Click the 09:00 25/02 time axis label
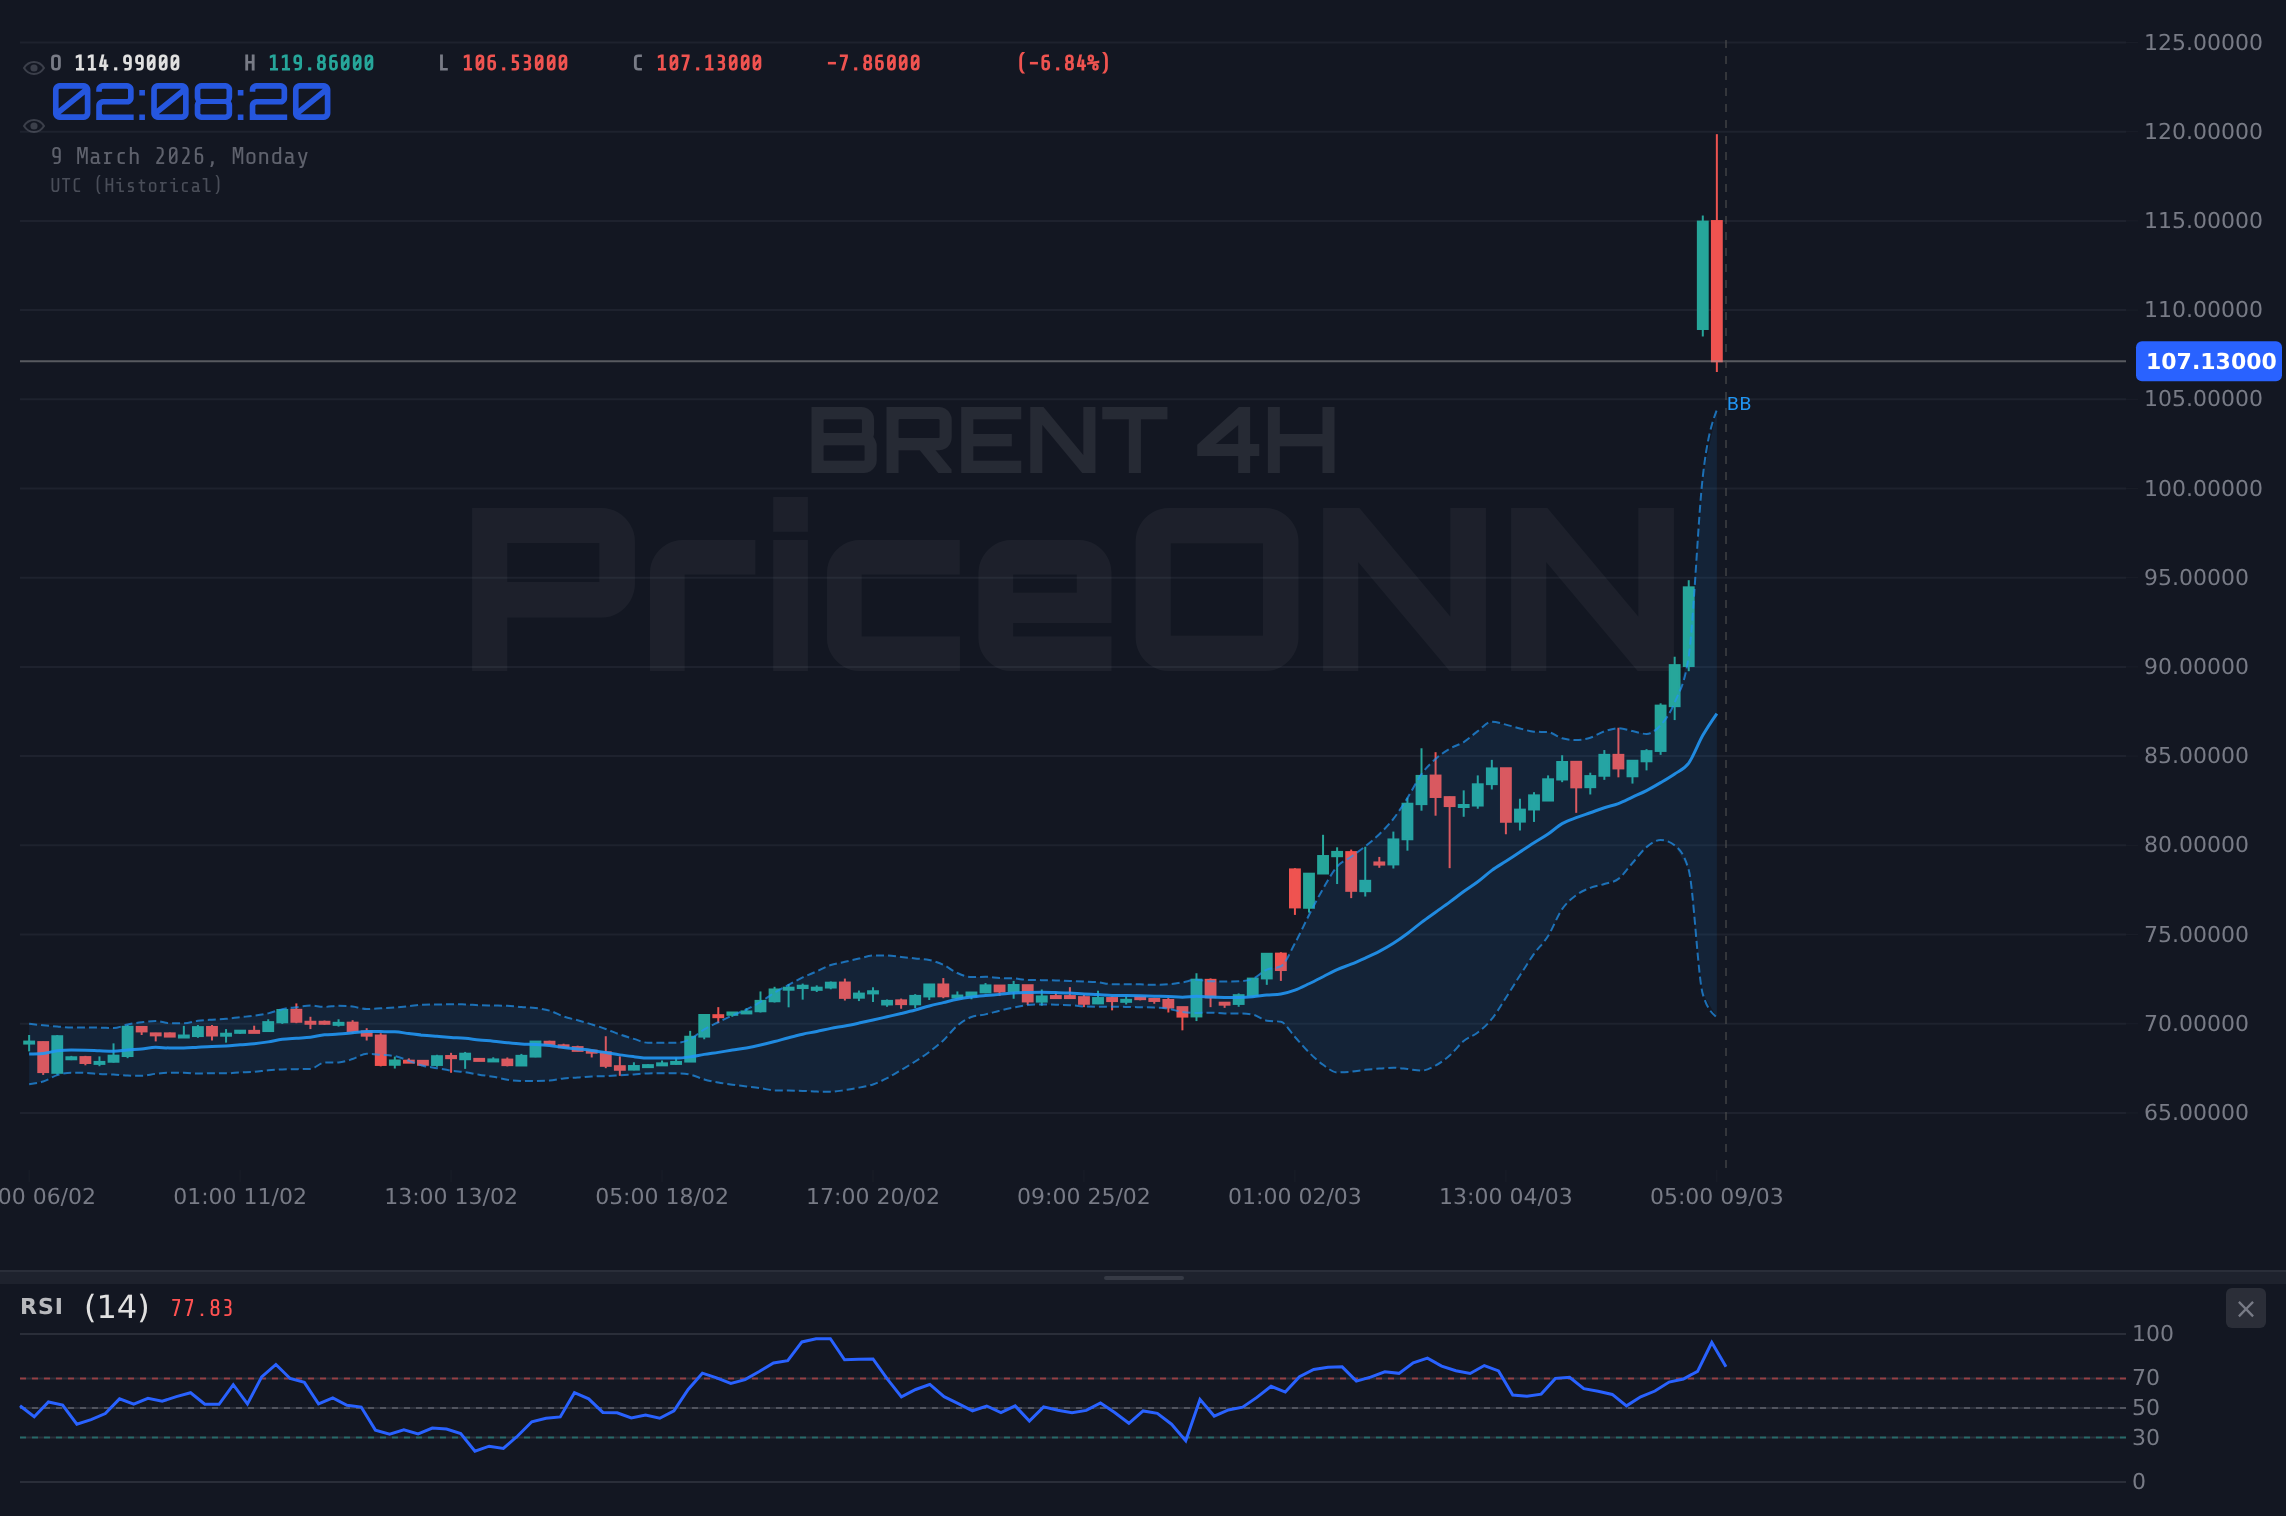The height and width of the screenshot is (1516, 2286). pyautogui.click(x=1083, y=1197)
